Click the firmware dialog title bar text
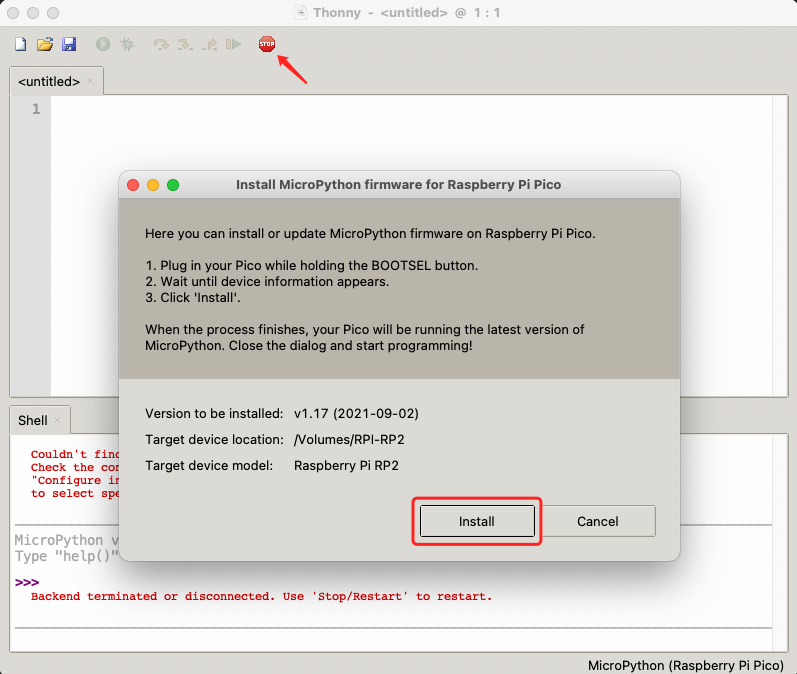Screen dimensions: 797x674 [x=398, y=185]
